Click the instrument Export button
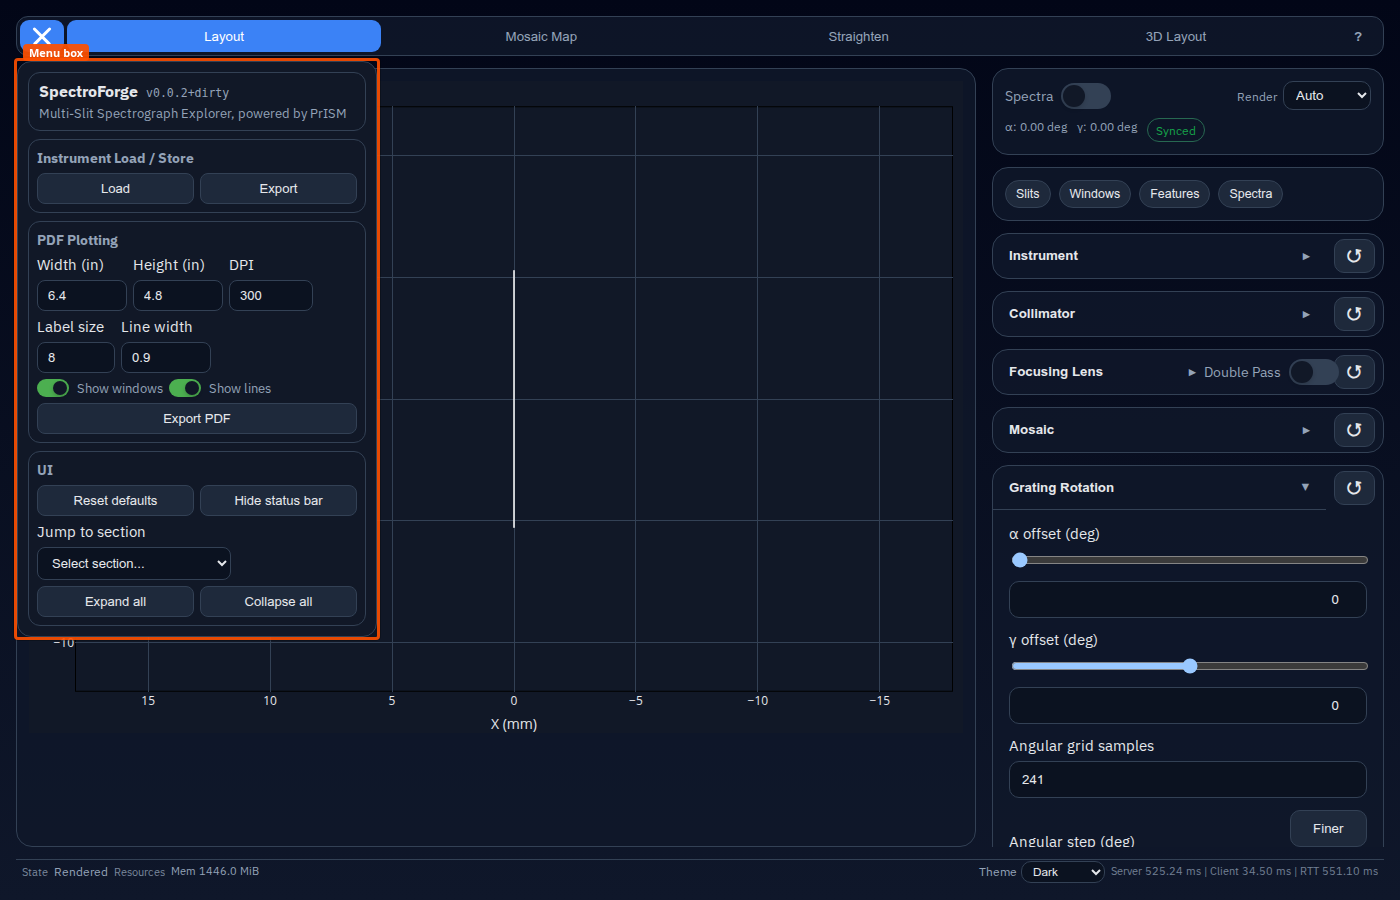Screen dimensions: 1400x900 [278, 189]
